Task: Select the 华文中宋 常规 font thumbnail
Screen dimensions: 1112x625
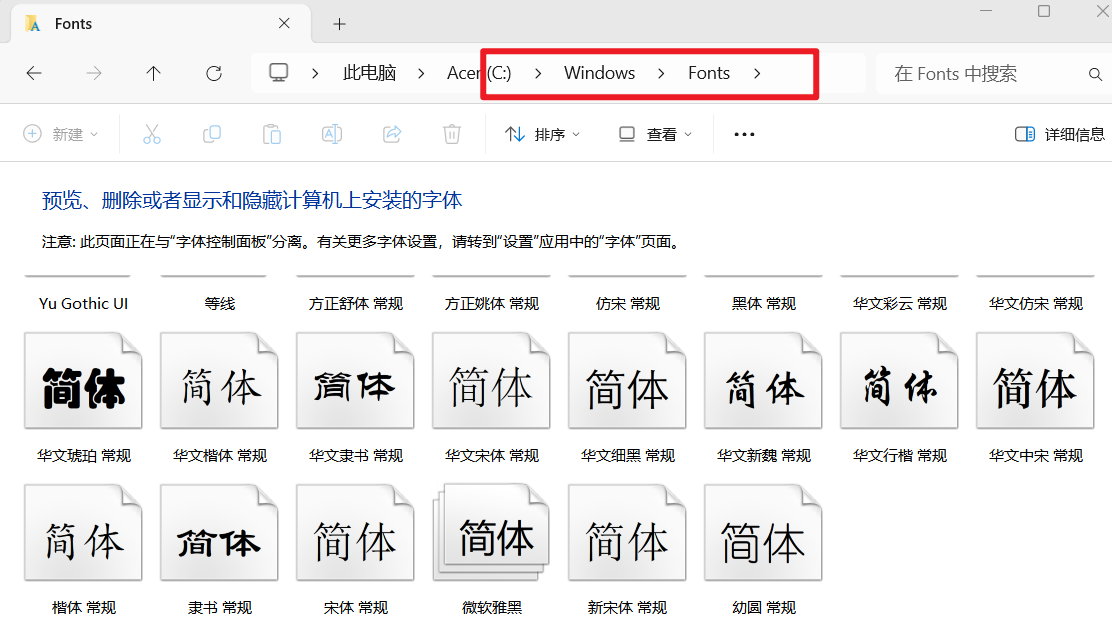Action: (1035, 381)
